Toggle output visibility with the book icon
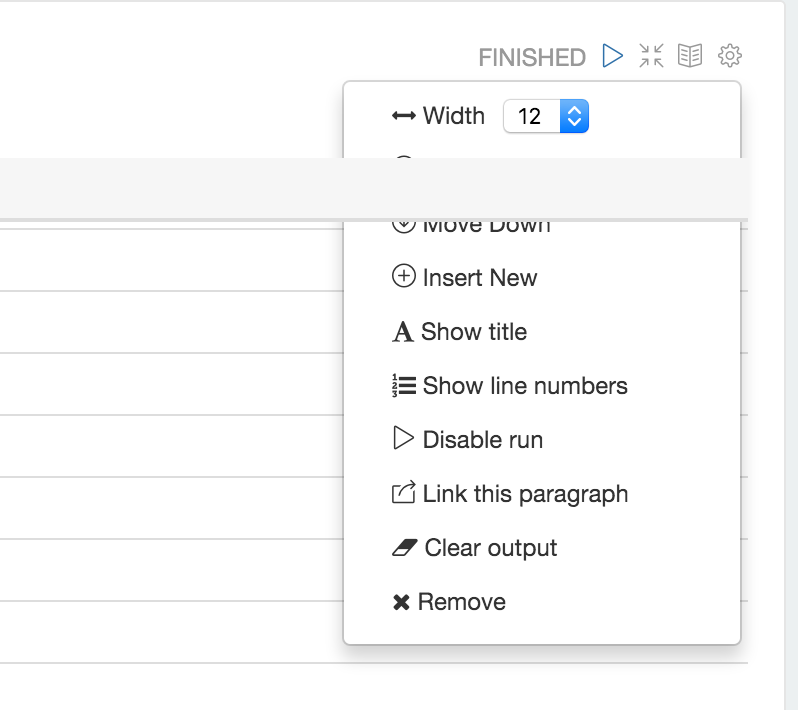798x710 pixels. point(690,56)
